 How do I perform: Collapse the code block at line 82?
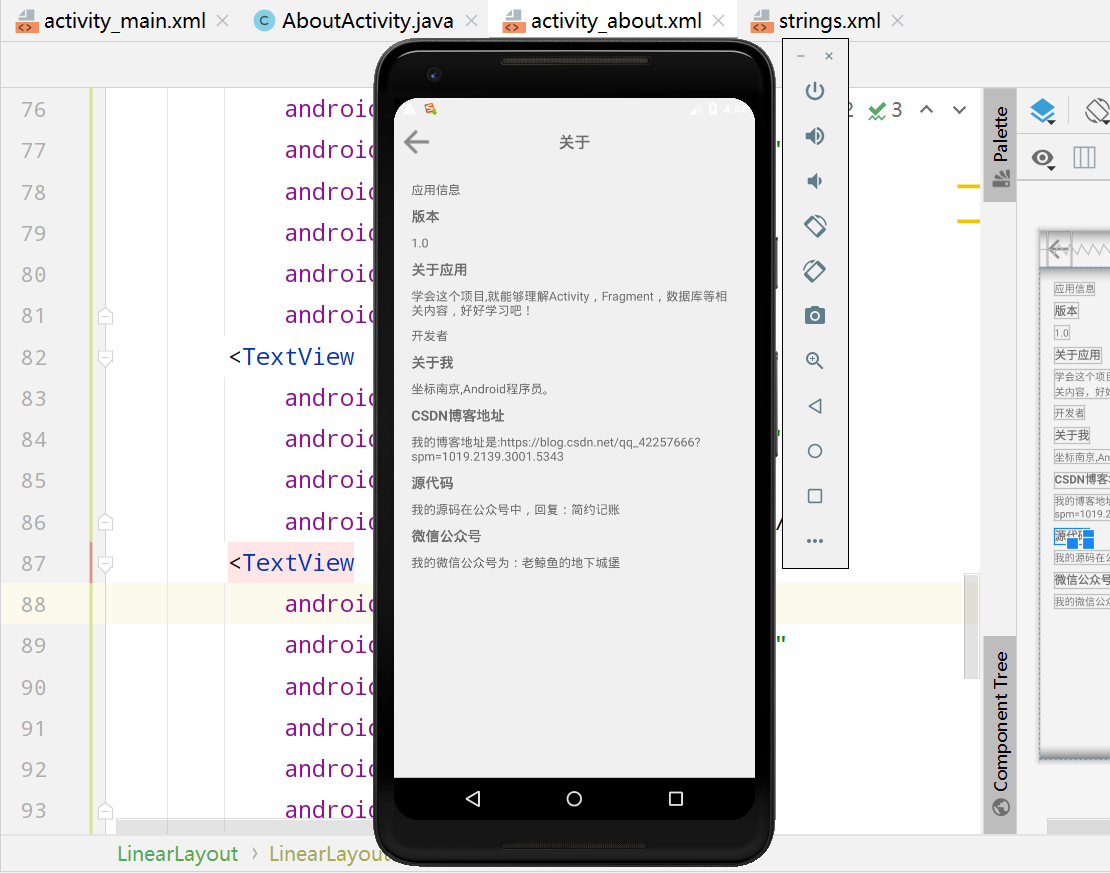click(x=105, y=358)
